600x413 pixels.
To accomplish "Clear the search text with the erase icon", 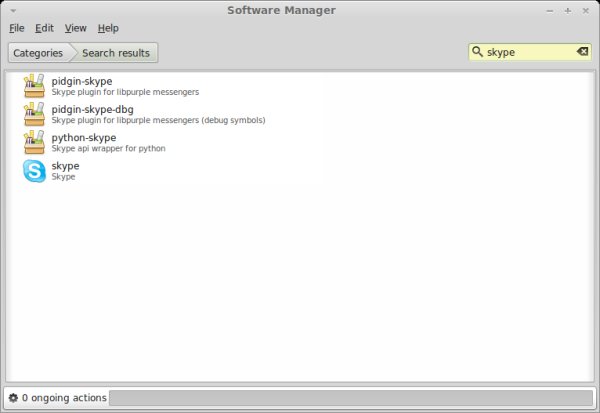I will [583, 52].
